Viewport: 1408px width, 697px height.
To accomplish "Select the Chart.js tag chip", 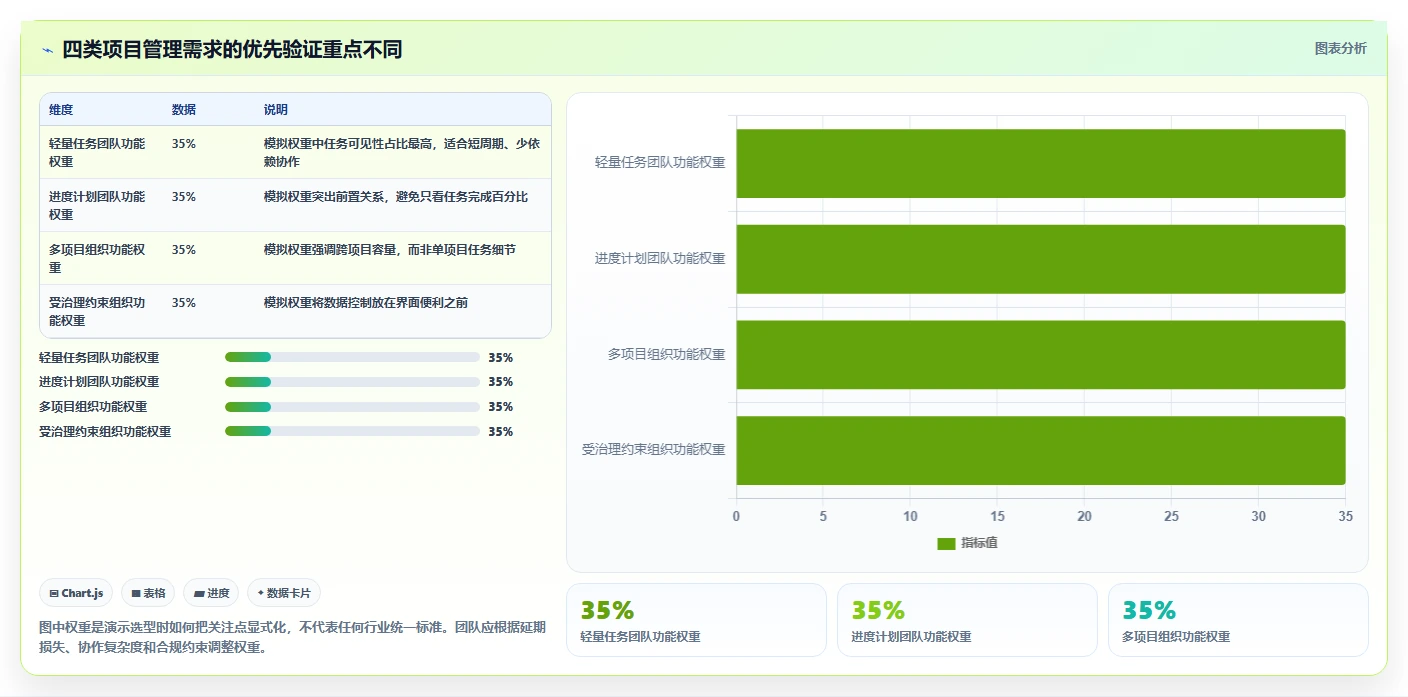I will pos(77,593).
